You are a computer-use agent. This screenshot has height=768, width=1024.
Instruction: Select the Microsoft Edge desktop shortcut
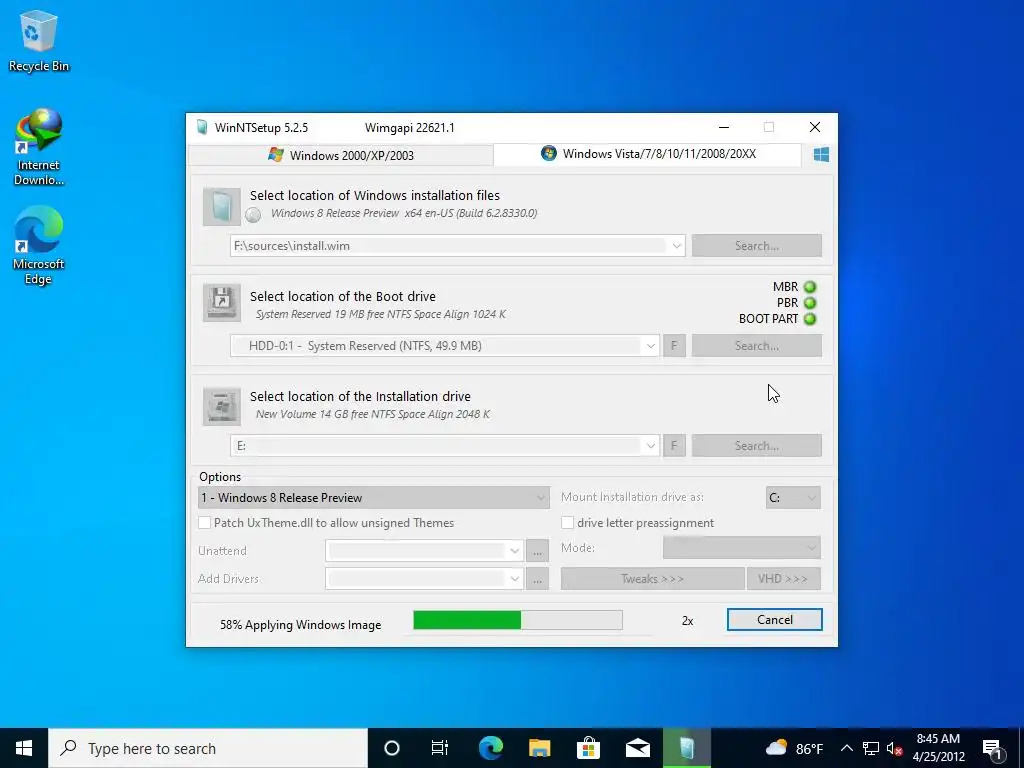38,246
